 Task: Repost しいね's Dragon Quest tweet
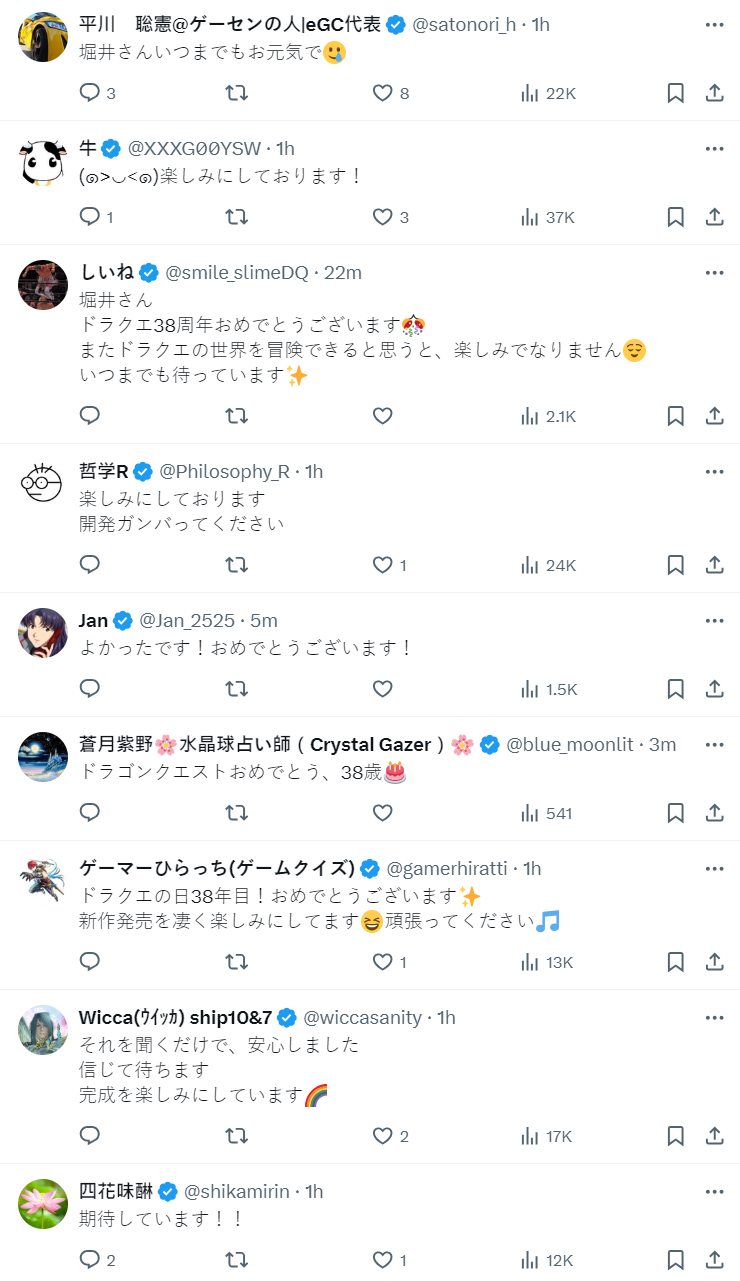tap(236, 416)
